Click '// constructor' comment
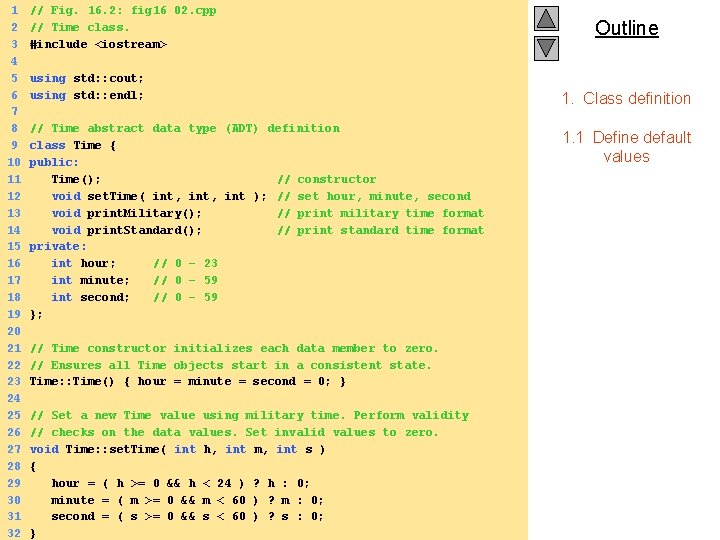The image size is (720, 540). click(x=327, y=179)
